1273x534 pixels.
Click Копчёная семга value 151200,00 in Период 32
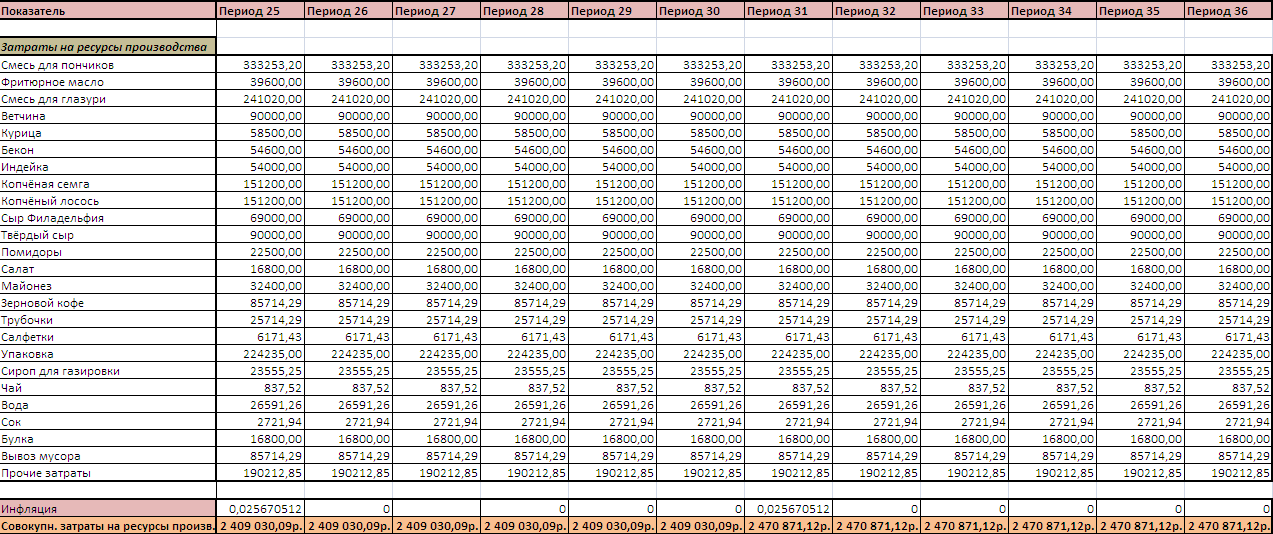pyautogui.click(x=876, y=184)
